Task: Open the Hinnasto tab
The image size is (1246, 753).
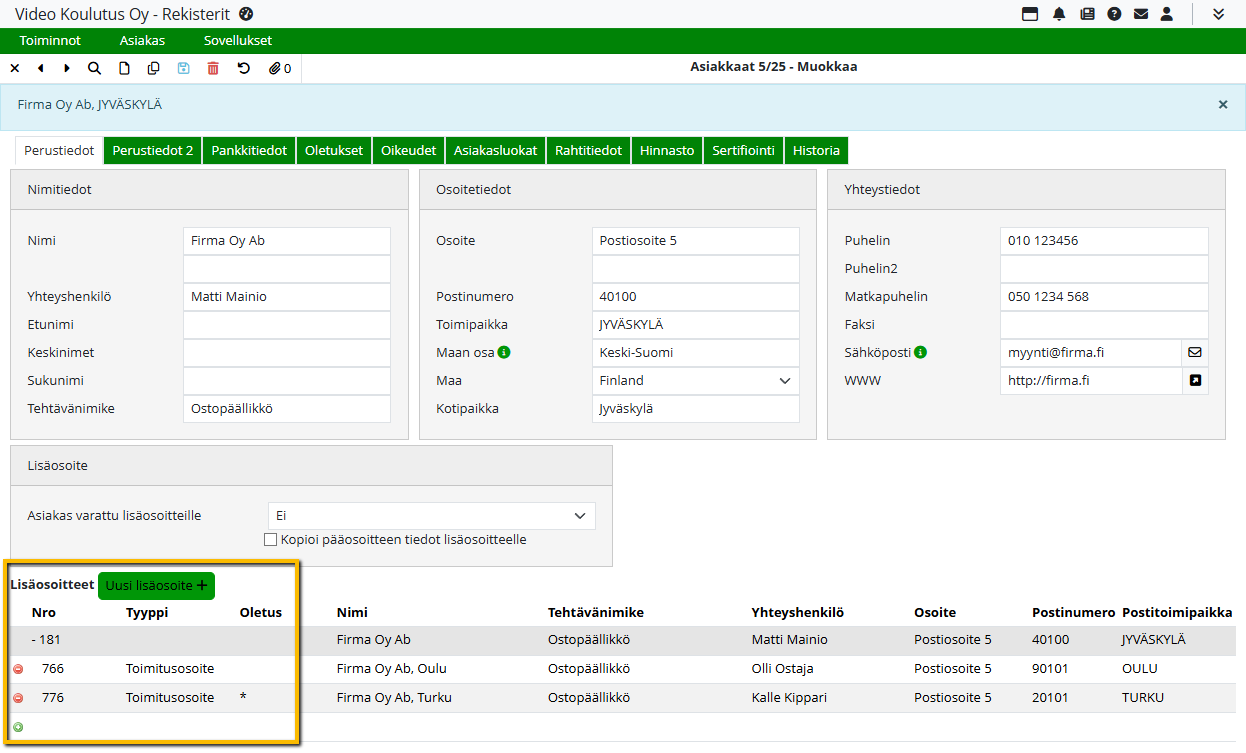Action: click(x=666, y=151)
